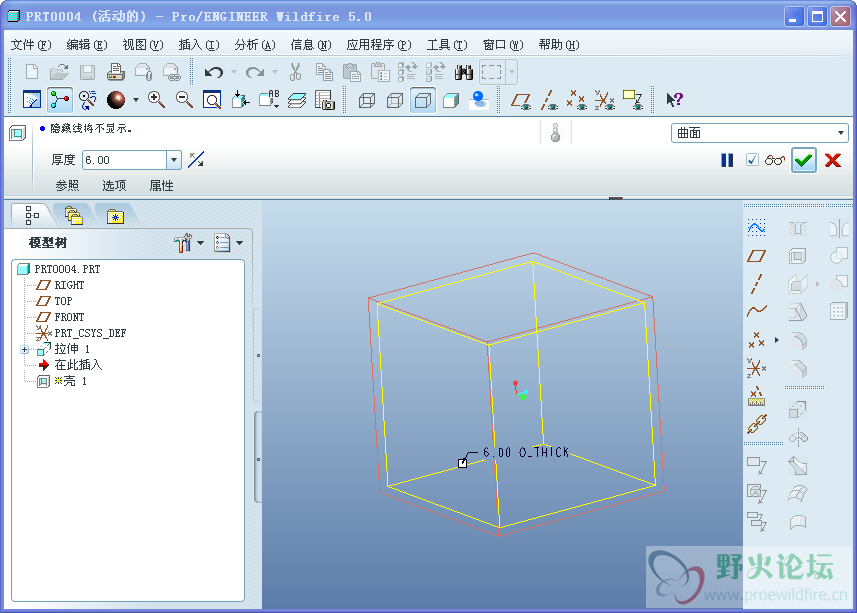The height and width of the screenshot is (613, 857).
Task: Create a new file via toolbar
Action: [x=32, y=72]
